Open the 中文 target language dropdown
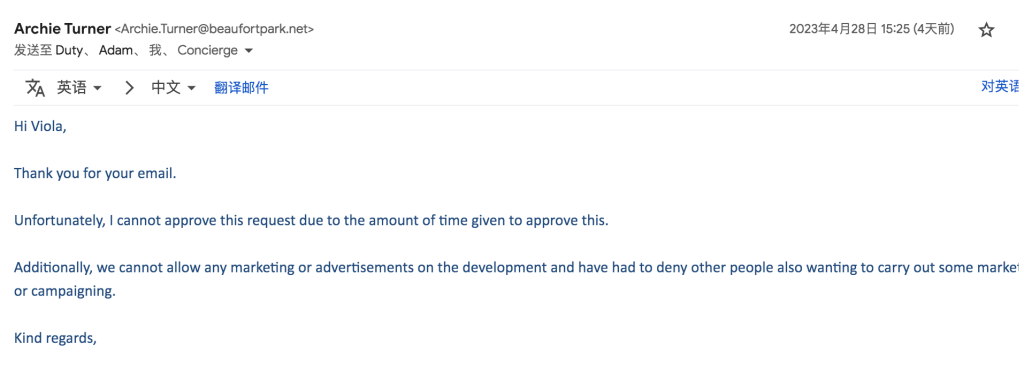Viewport: 1024px width, 383px height. 174,88
